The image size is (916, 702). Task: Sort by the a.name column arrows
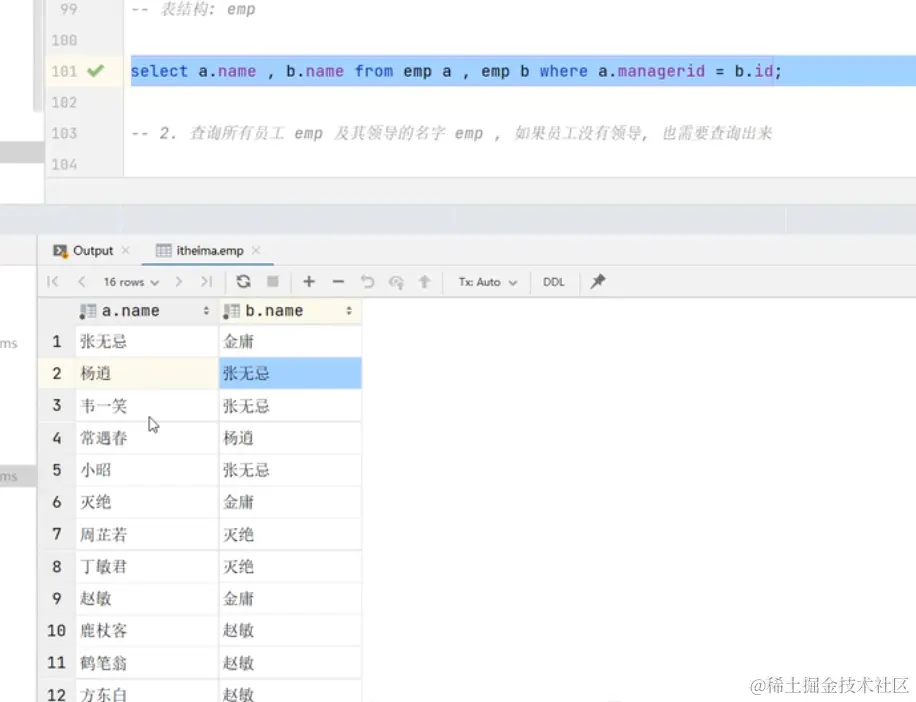click(x=206, y=311)
